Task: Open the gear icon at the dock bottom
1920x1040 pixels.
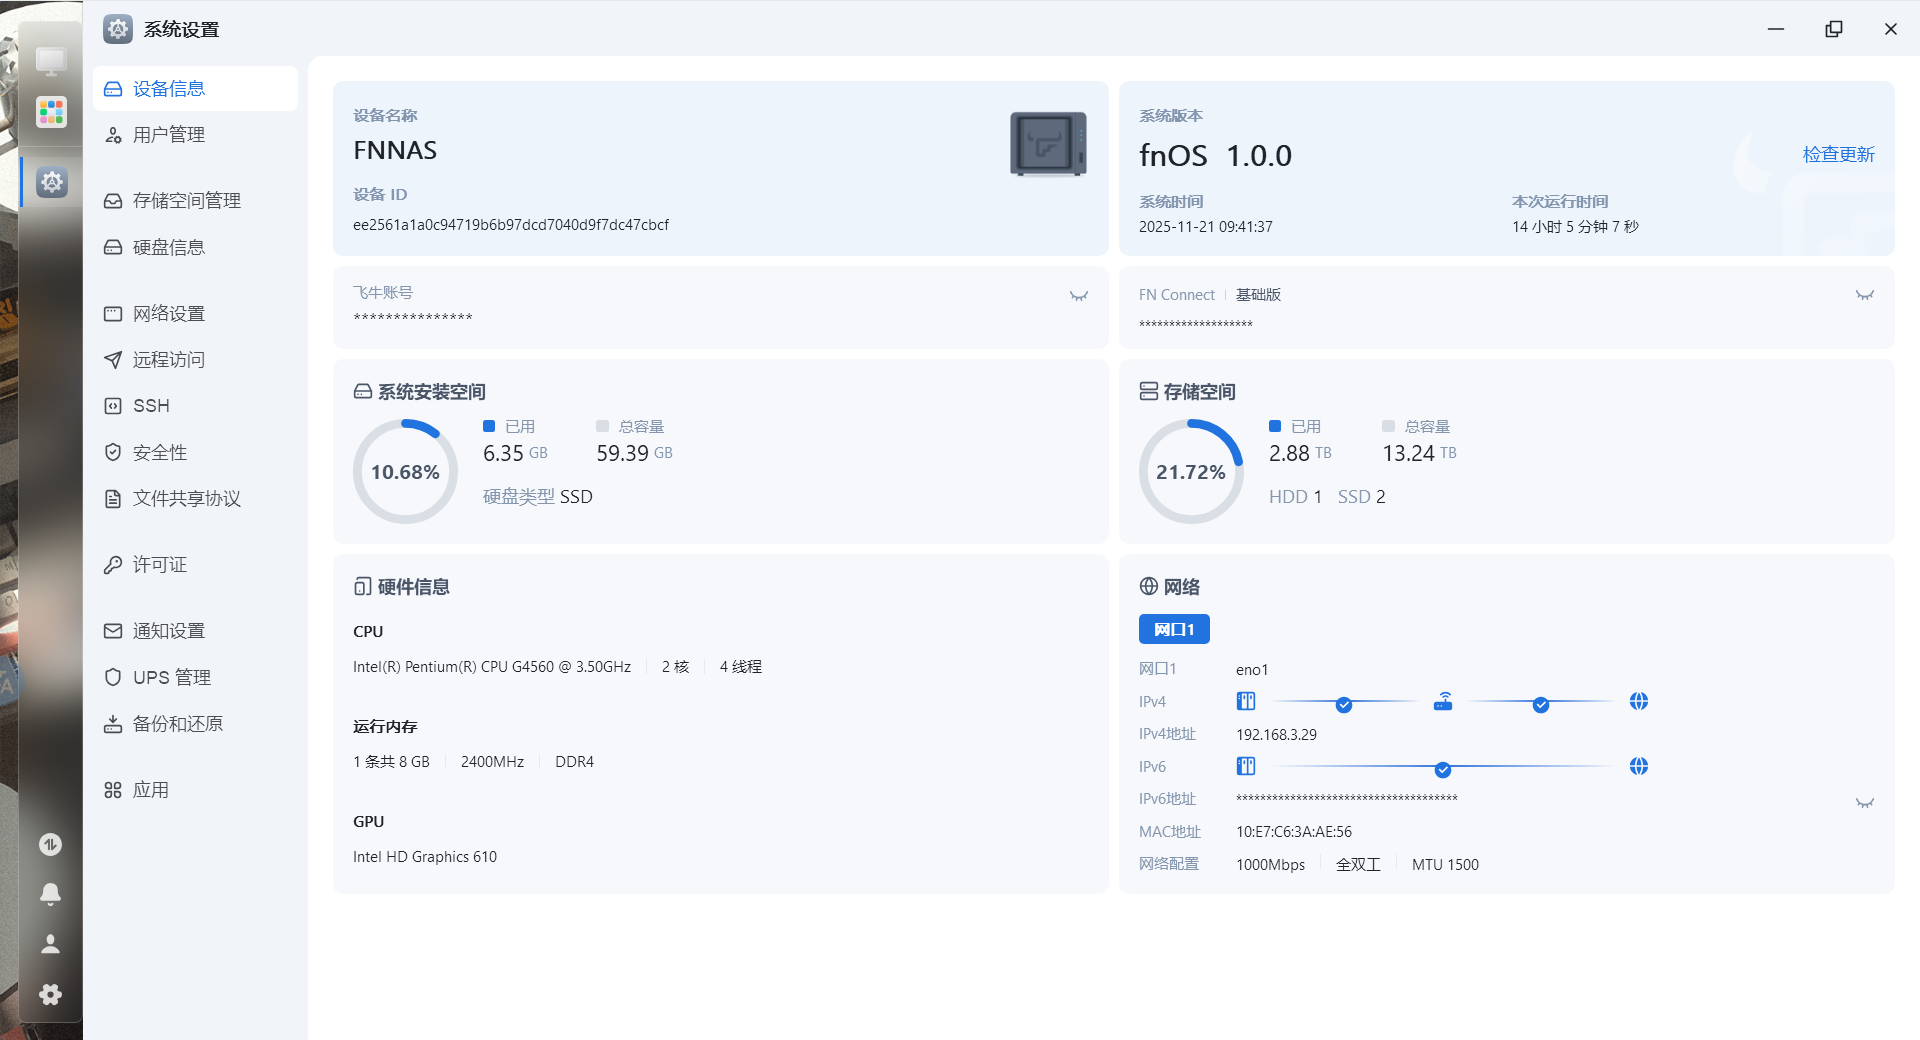Action: 50,994
